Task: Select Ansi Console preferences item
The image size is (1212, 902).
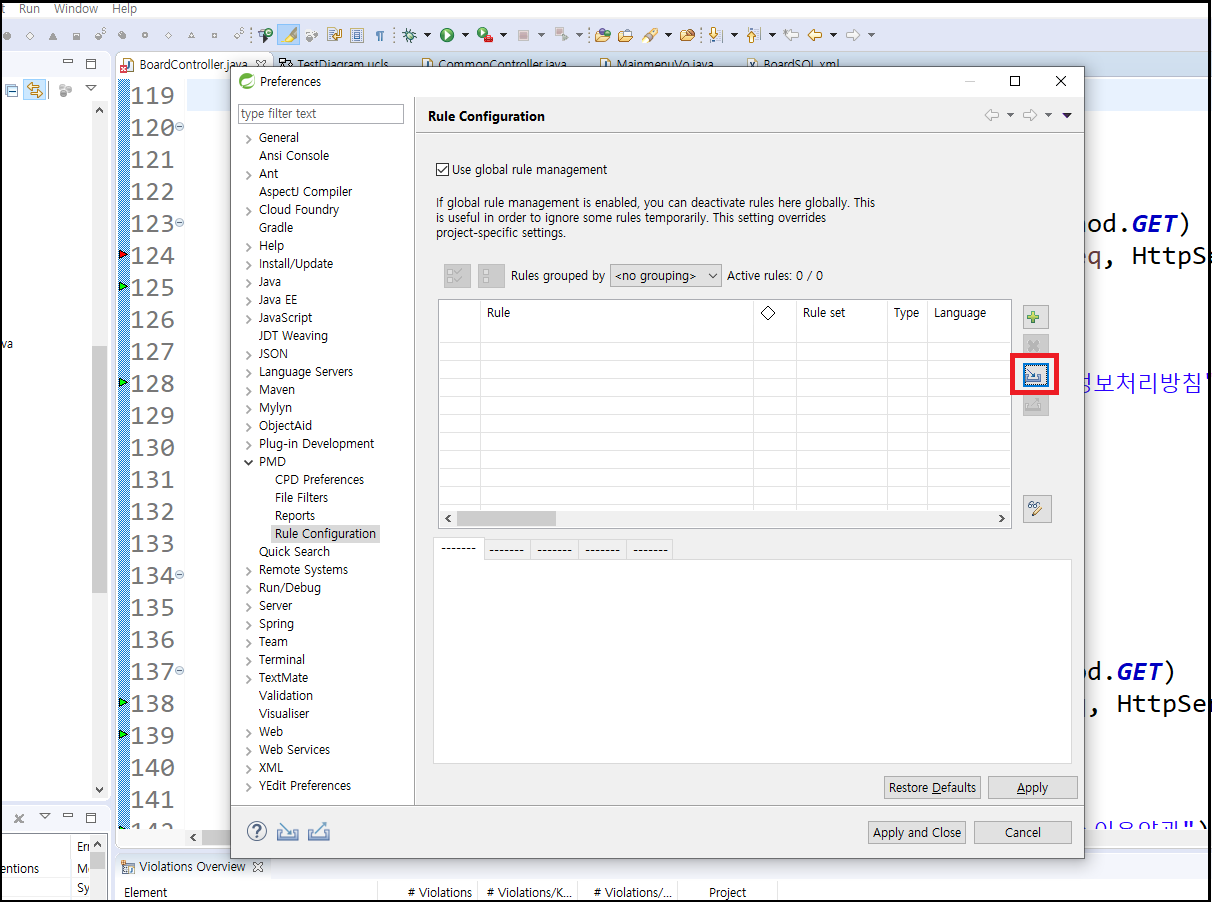Action: (x=293, y=156)
